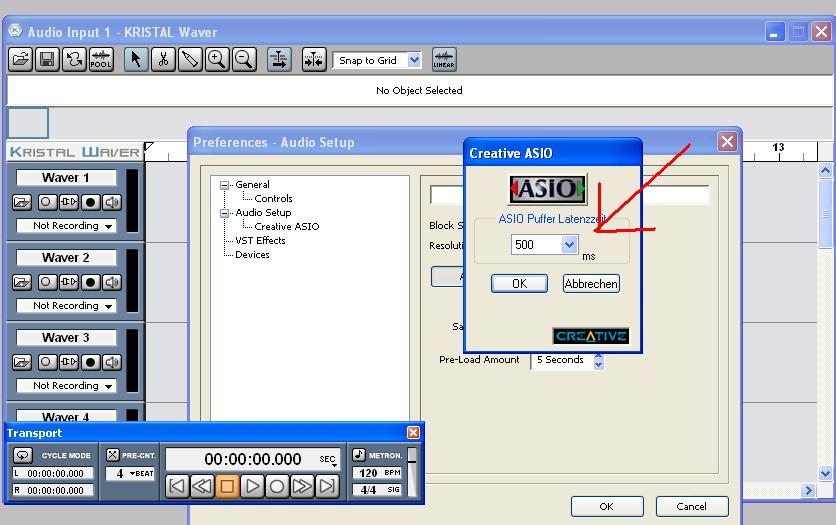Arm Waver 1 record button
The image size is (836, 525).
(90, 202)
